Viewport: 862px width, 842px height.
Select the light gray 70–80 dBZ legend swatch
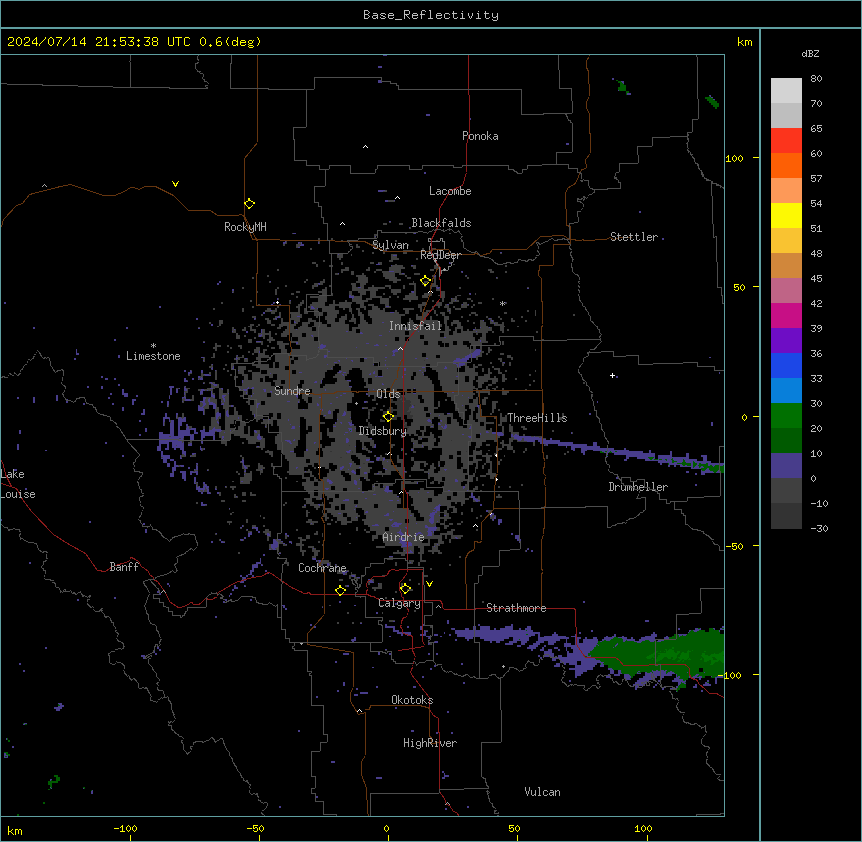(x=786, y=90)
